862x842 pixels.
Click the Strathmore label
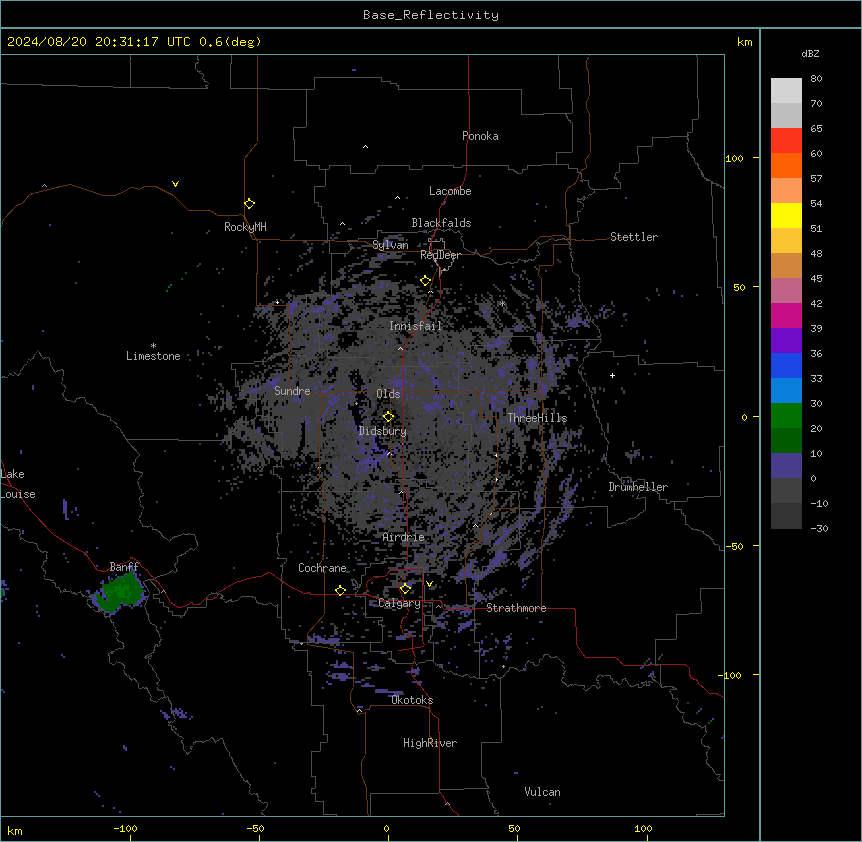[516, 608]
